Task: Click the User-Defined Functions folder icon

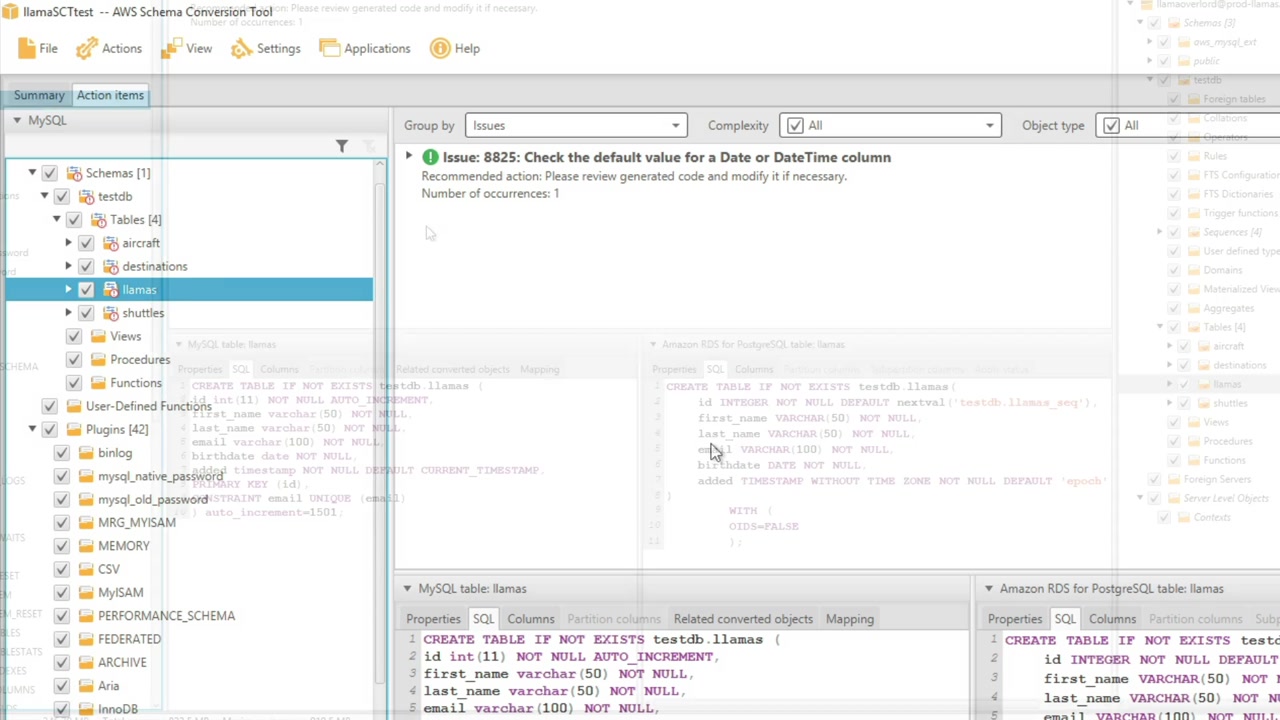Action: [x=73, y=407]
